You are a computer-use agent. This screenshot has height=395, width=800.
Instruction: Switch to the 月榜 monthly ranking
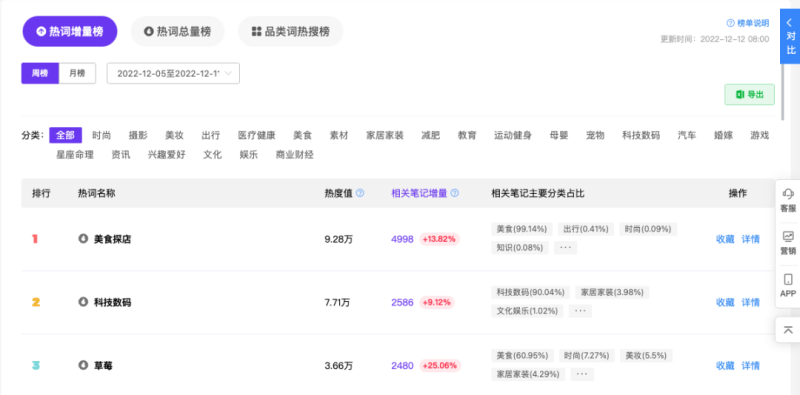point(77,73)
